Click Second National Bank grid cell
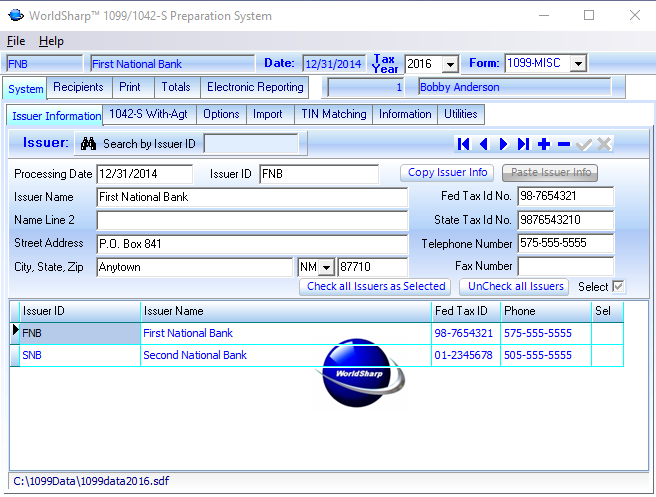Screen dimensions: 656x497 pyautogui.click(x=286, y=356)
